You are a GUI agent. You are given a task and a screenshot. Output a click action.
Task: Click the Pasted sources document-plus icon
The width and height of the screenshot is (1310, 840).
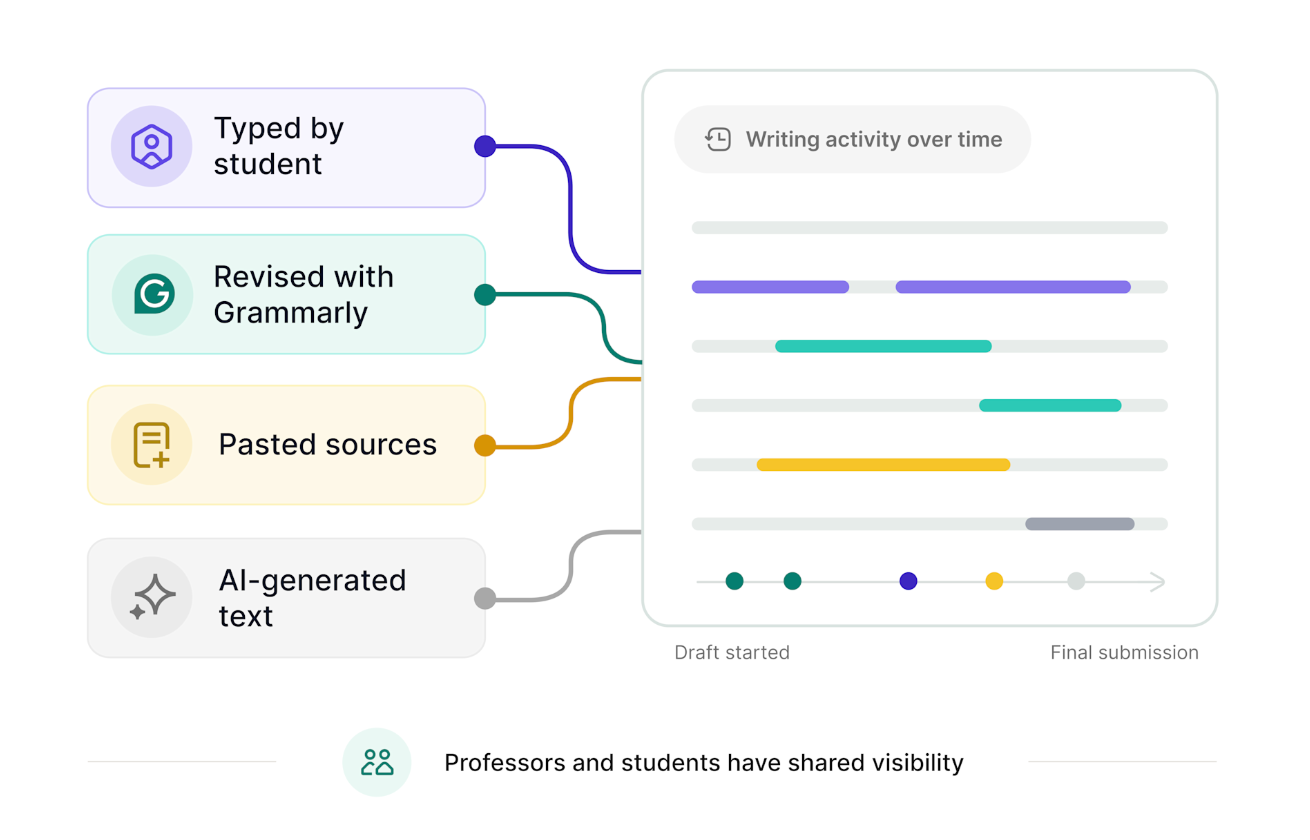point(152,445)
